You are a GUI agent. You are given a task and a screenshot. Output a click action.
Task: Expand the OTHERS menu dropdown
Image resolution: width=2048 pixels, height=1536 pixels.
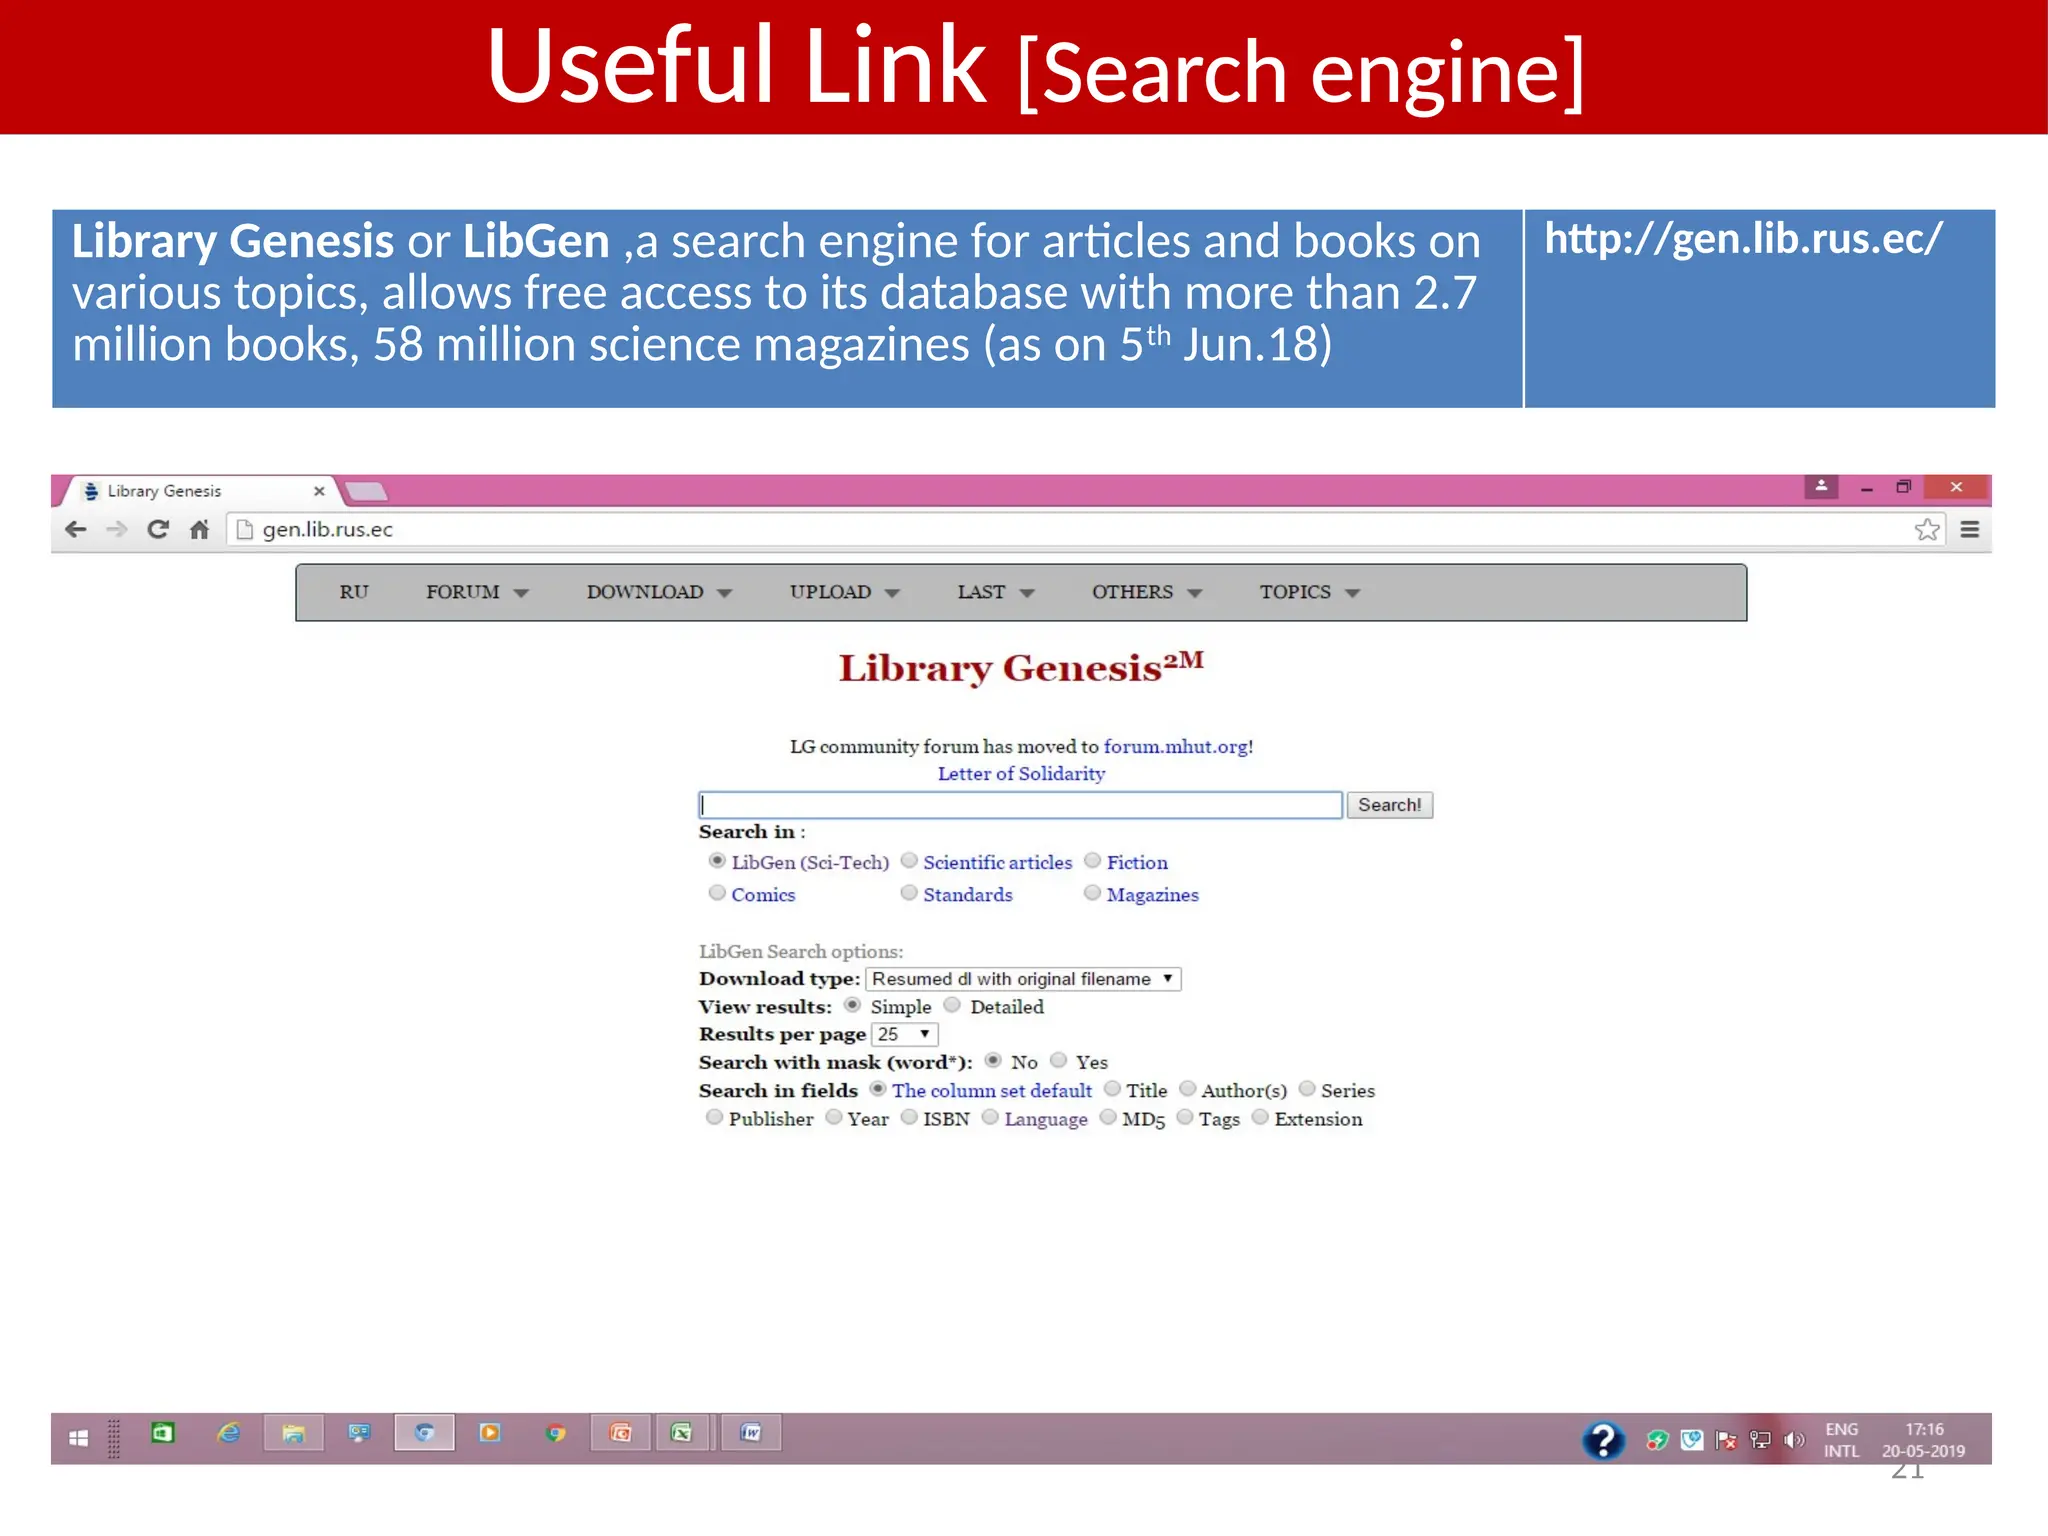tap(1147, 592)
